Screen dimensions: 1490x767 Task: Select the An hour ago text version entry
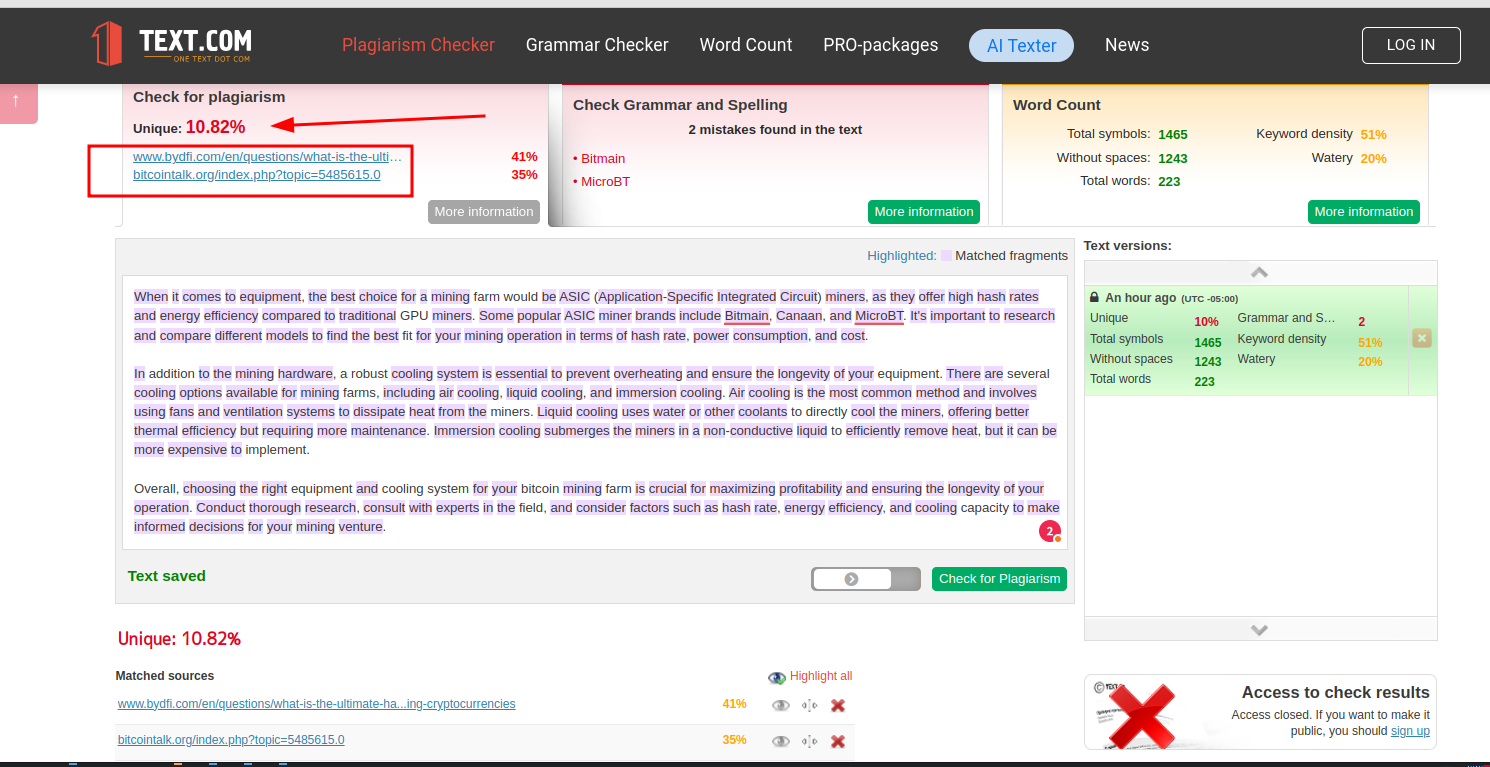1246,340
